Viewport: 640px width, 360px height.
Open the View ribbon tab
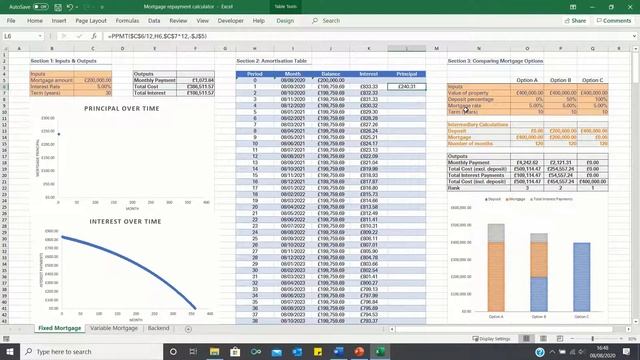(202, 21)
